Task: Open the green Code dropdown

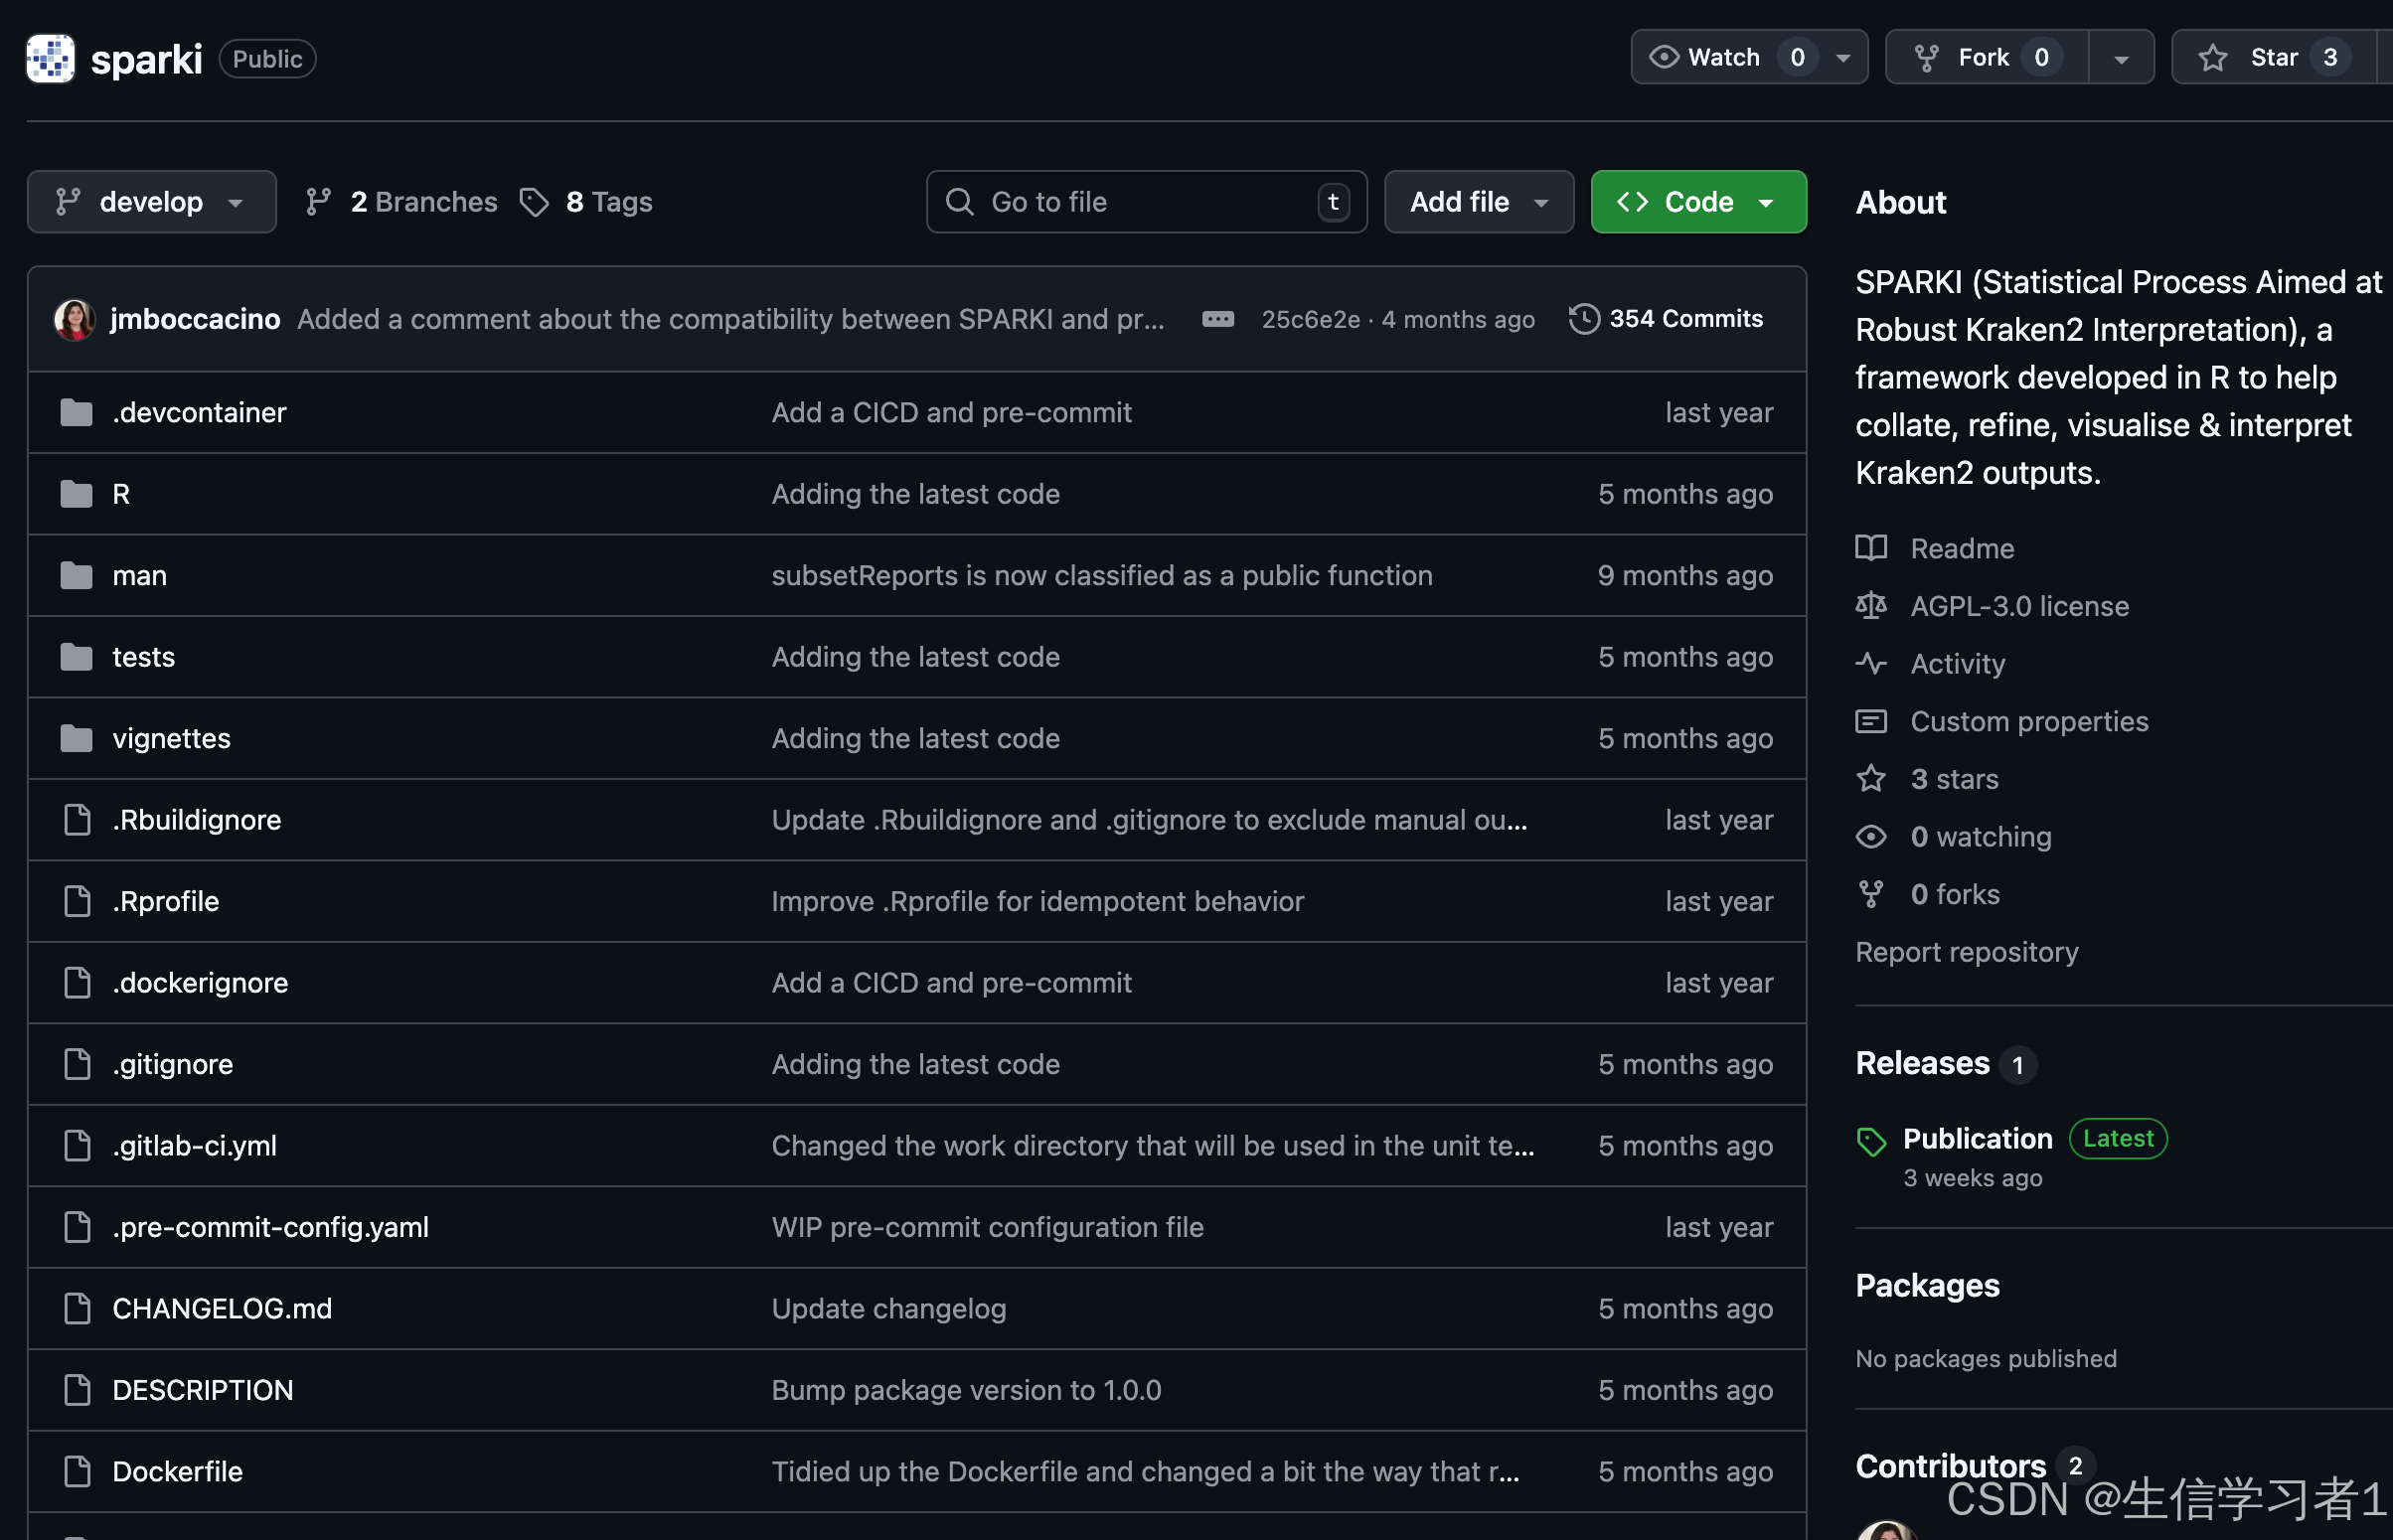Action: [x=1699, y=202]
